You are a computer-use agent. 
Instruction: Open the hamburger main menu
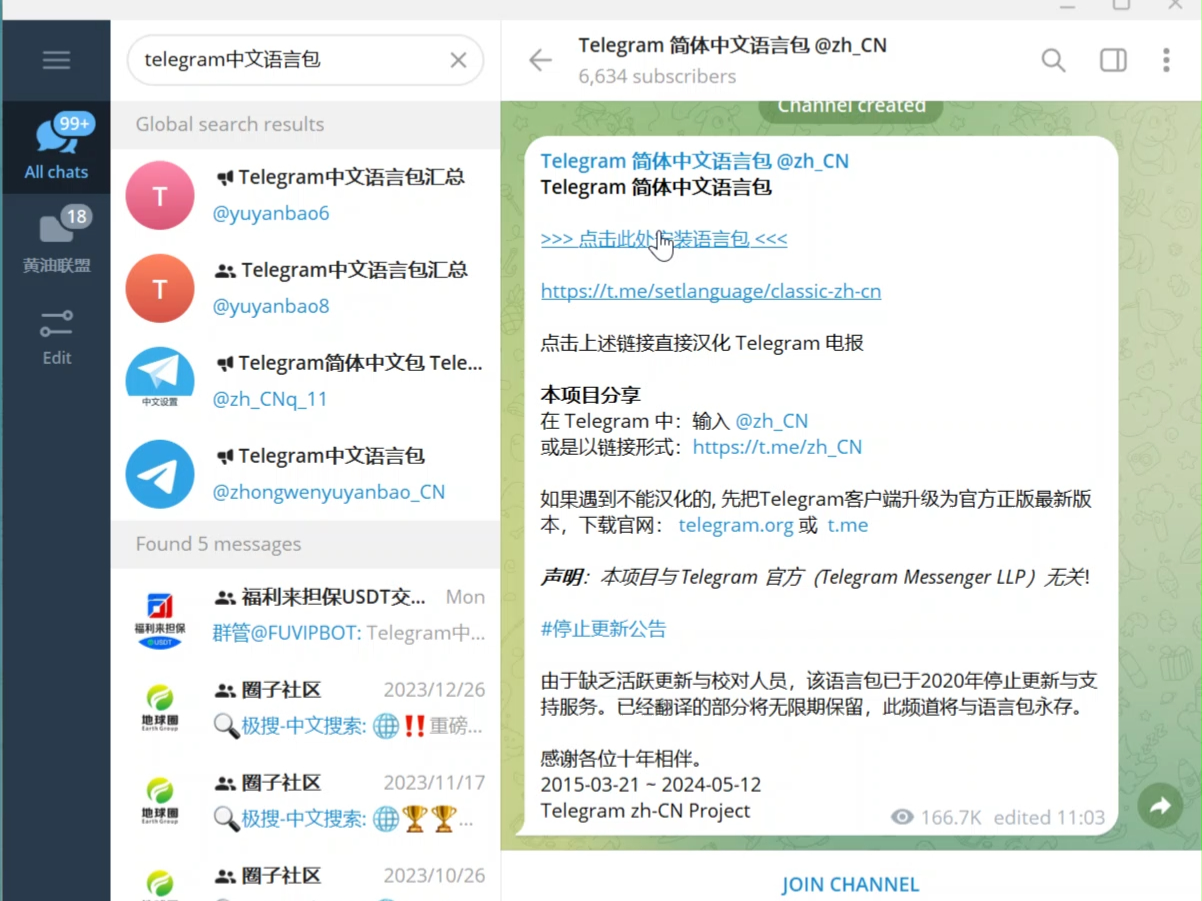click(x=56, y=60)
